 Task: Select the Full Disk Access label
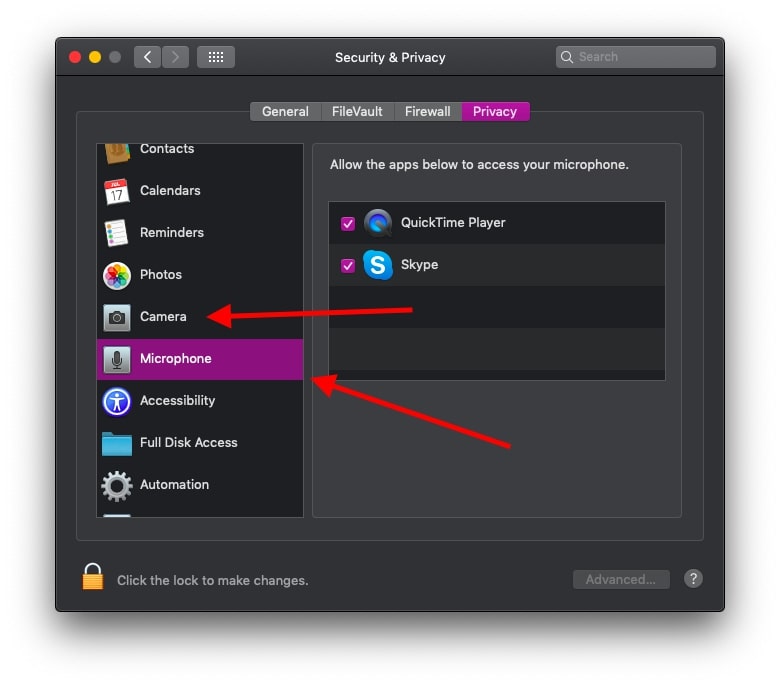coord(189,442)
